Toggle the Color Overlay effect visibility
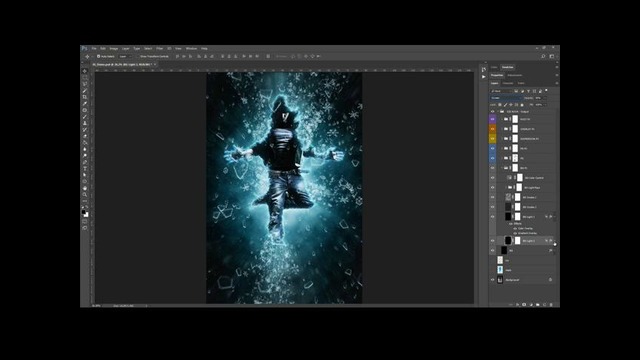Viewport: 640px width, 360px height. (515, 229)
